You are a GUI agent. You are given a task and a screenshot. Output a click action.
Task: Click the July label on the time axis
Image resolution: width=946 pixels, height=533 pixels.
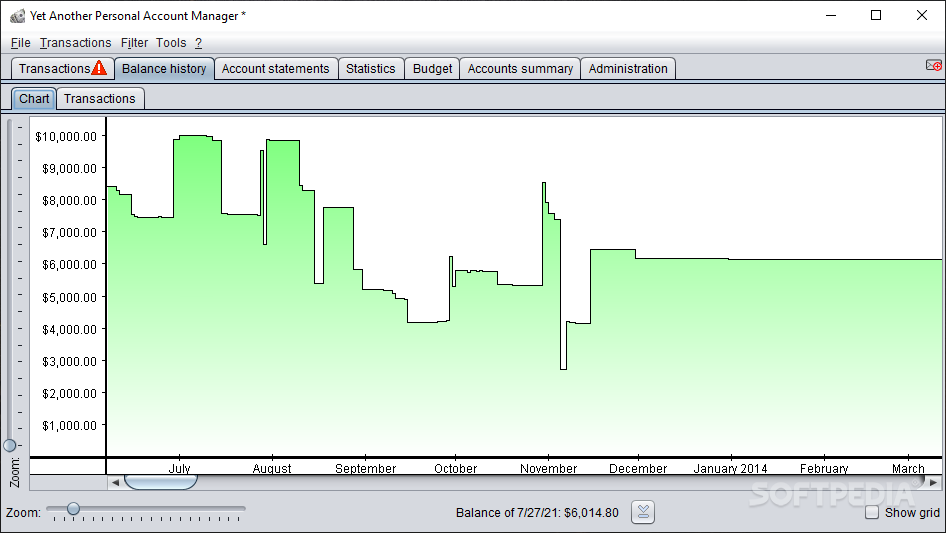(x=179, y=468)
